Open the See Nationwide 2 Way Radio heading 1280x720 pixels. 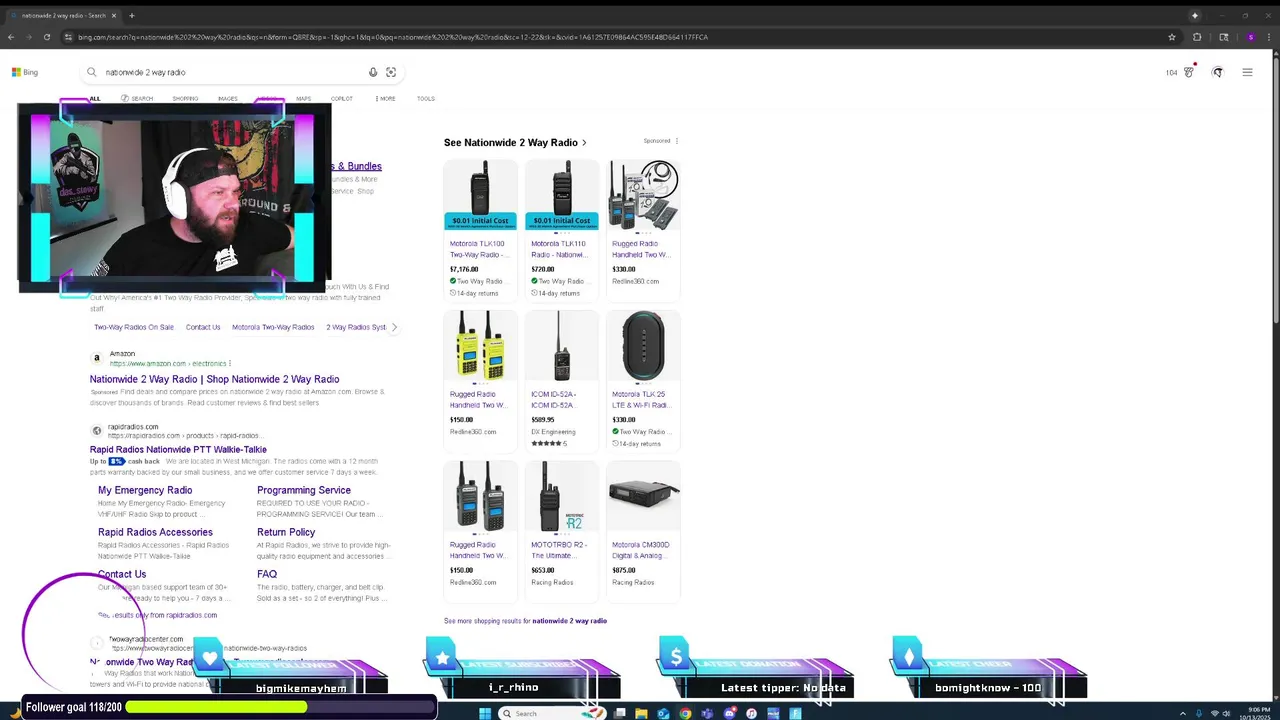pyautogui.click(x=515, y=142)
